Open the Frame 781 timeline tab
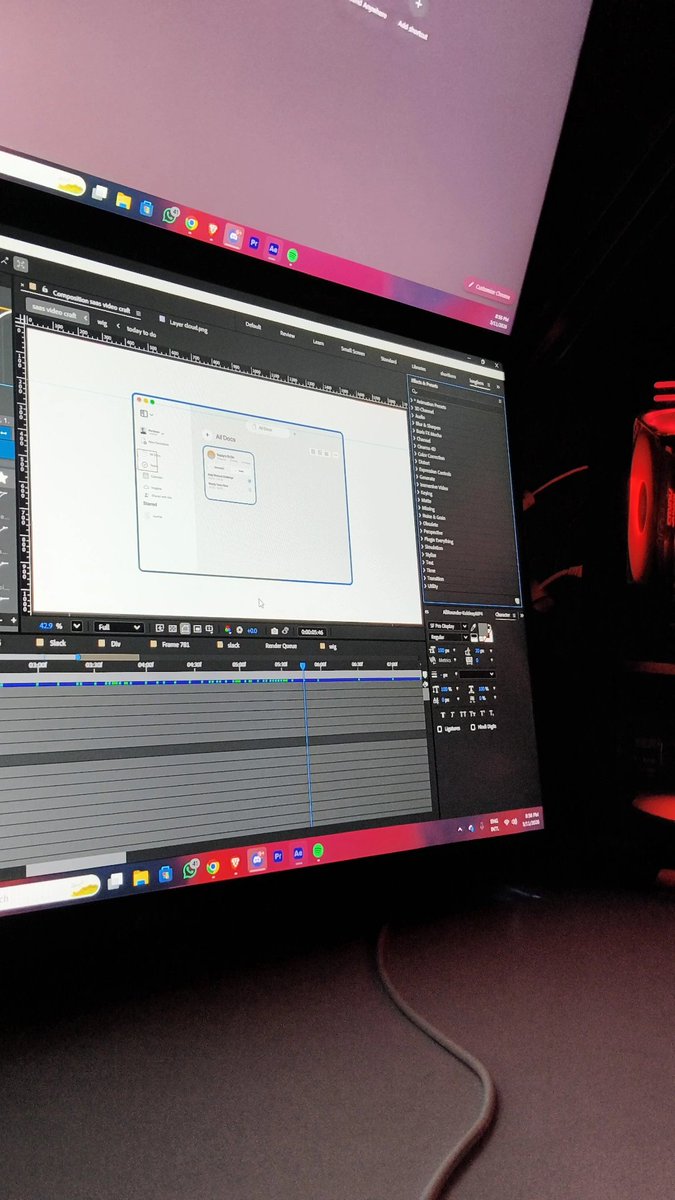This screenshot has height=1200, width=675. [175, 644]
